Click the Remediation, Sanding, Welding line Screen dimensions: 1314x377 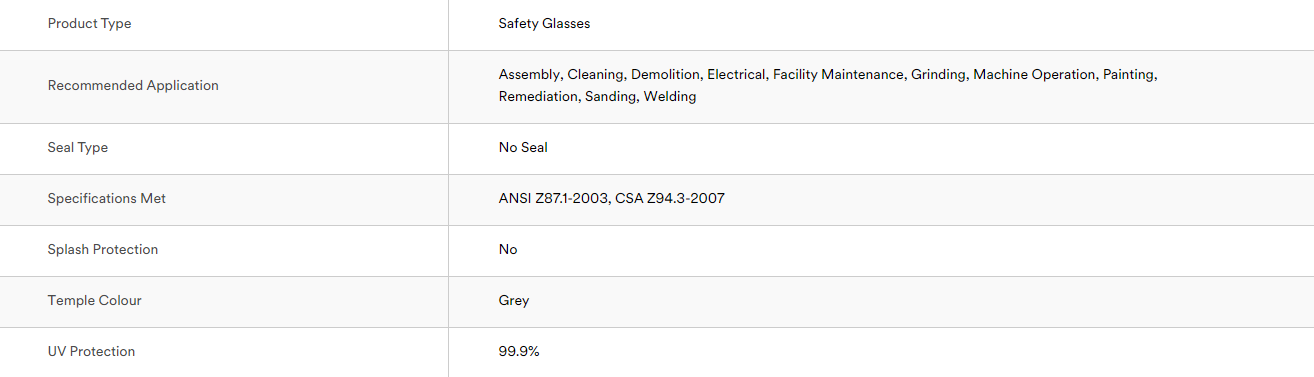click(x=597, y=97)
